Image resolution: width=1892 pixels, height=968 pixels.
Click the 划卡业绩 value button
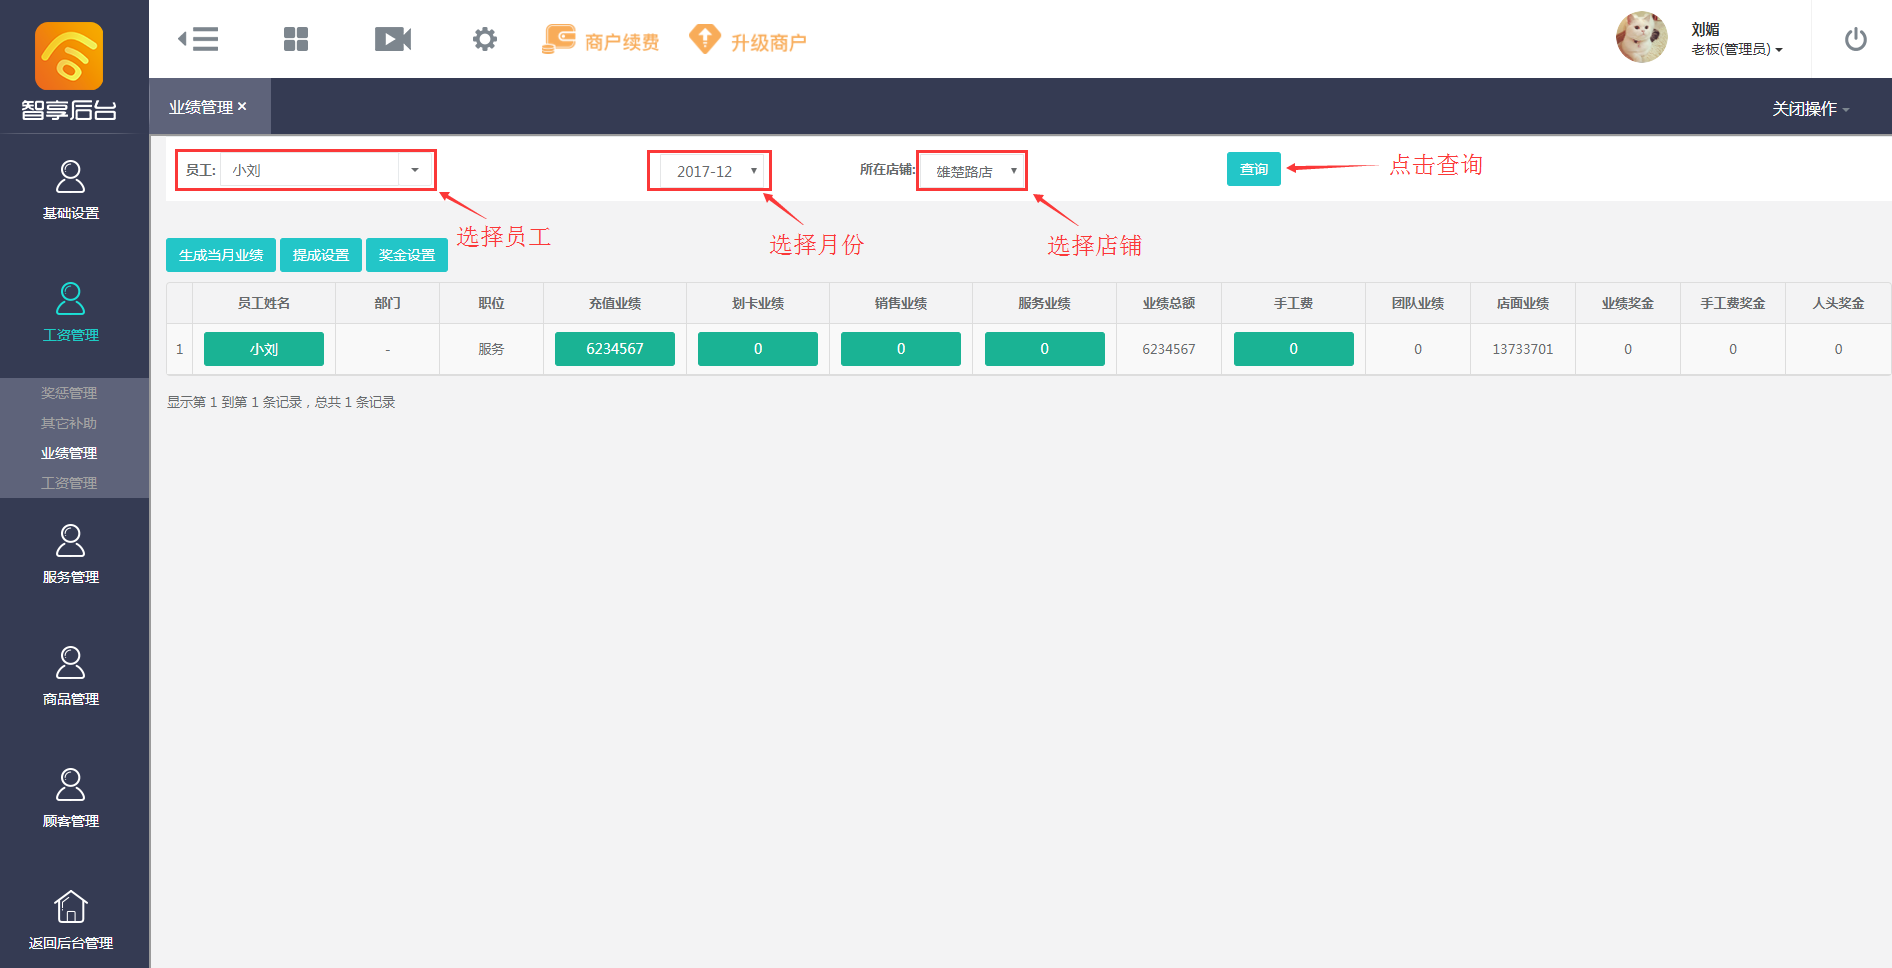tap(758, 349)
